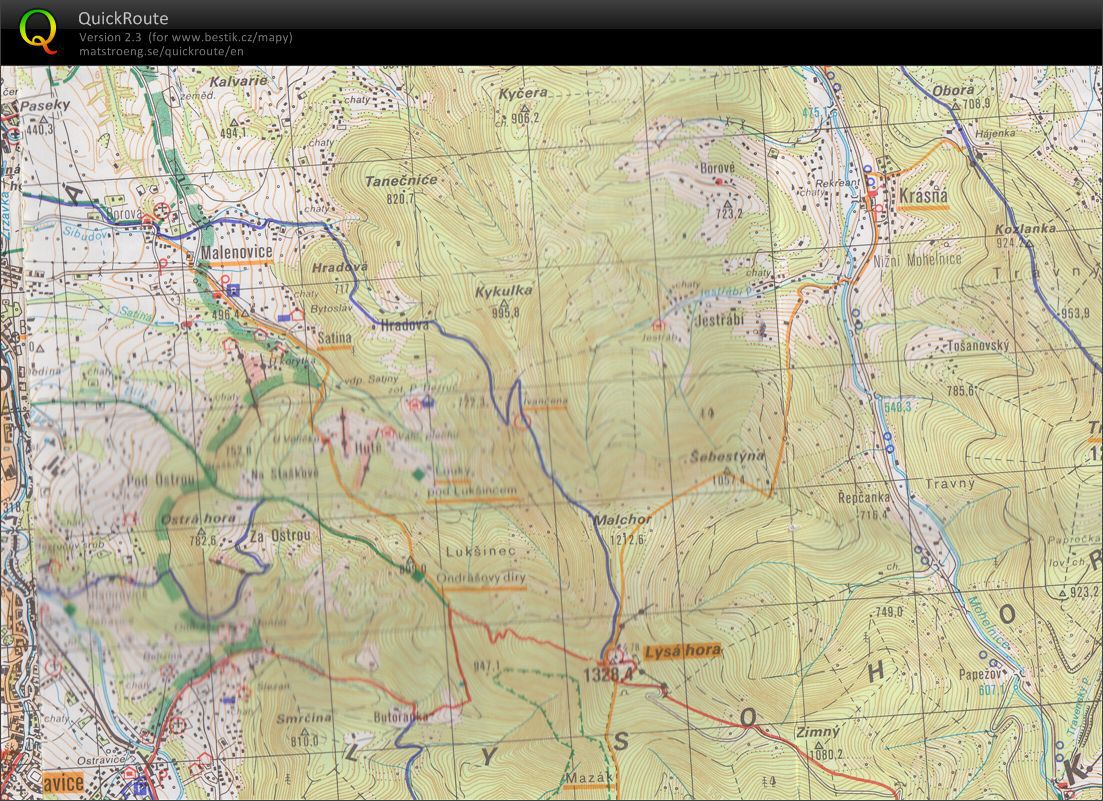This screenshot has width=1103, height=801.
Task: Click the Ivančena label
Action: (544, 402)
